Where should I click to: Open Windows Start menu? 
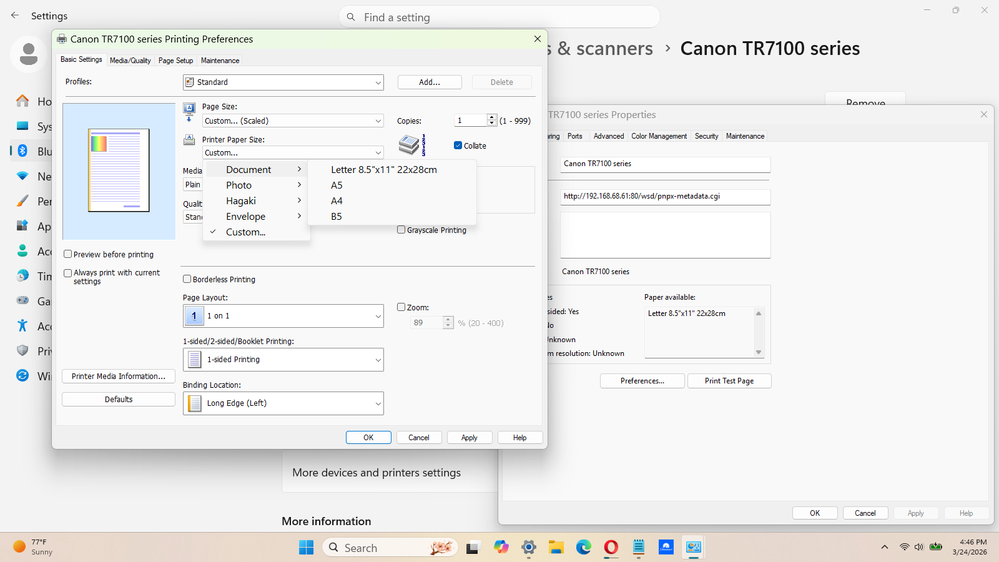[306, 547]
